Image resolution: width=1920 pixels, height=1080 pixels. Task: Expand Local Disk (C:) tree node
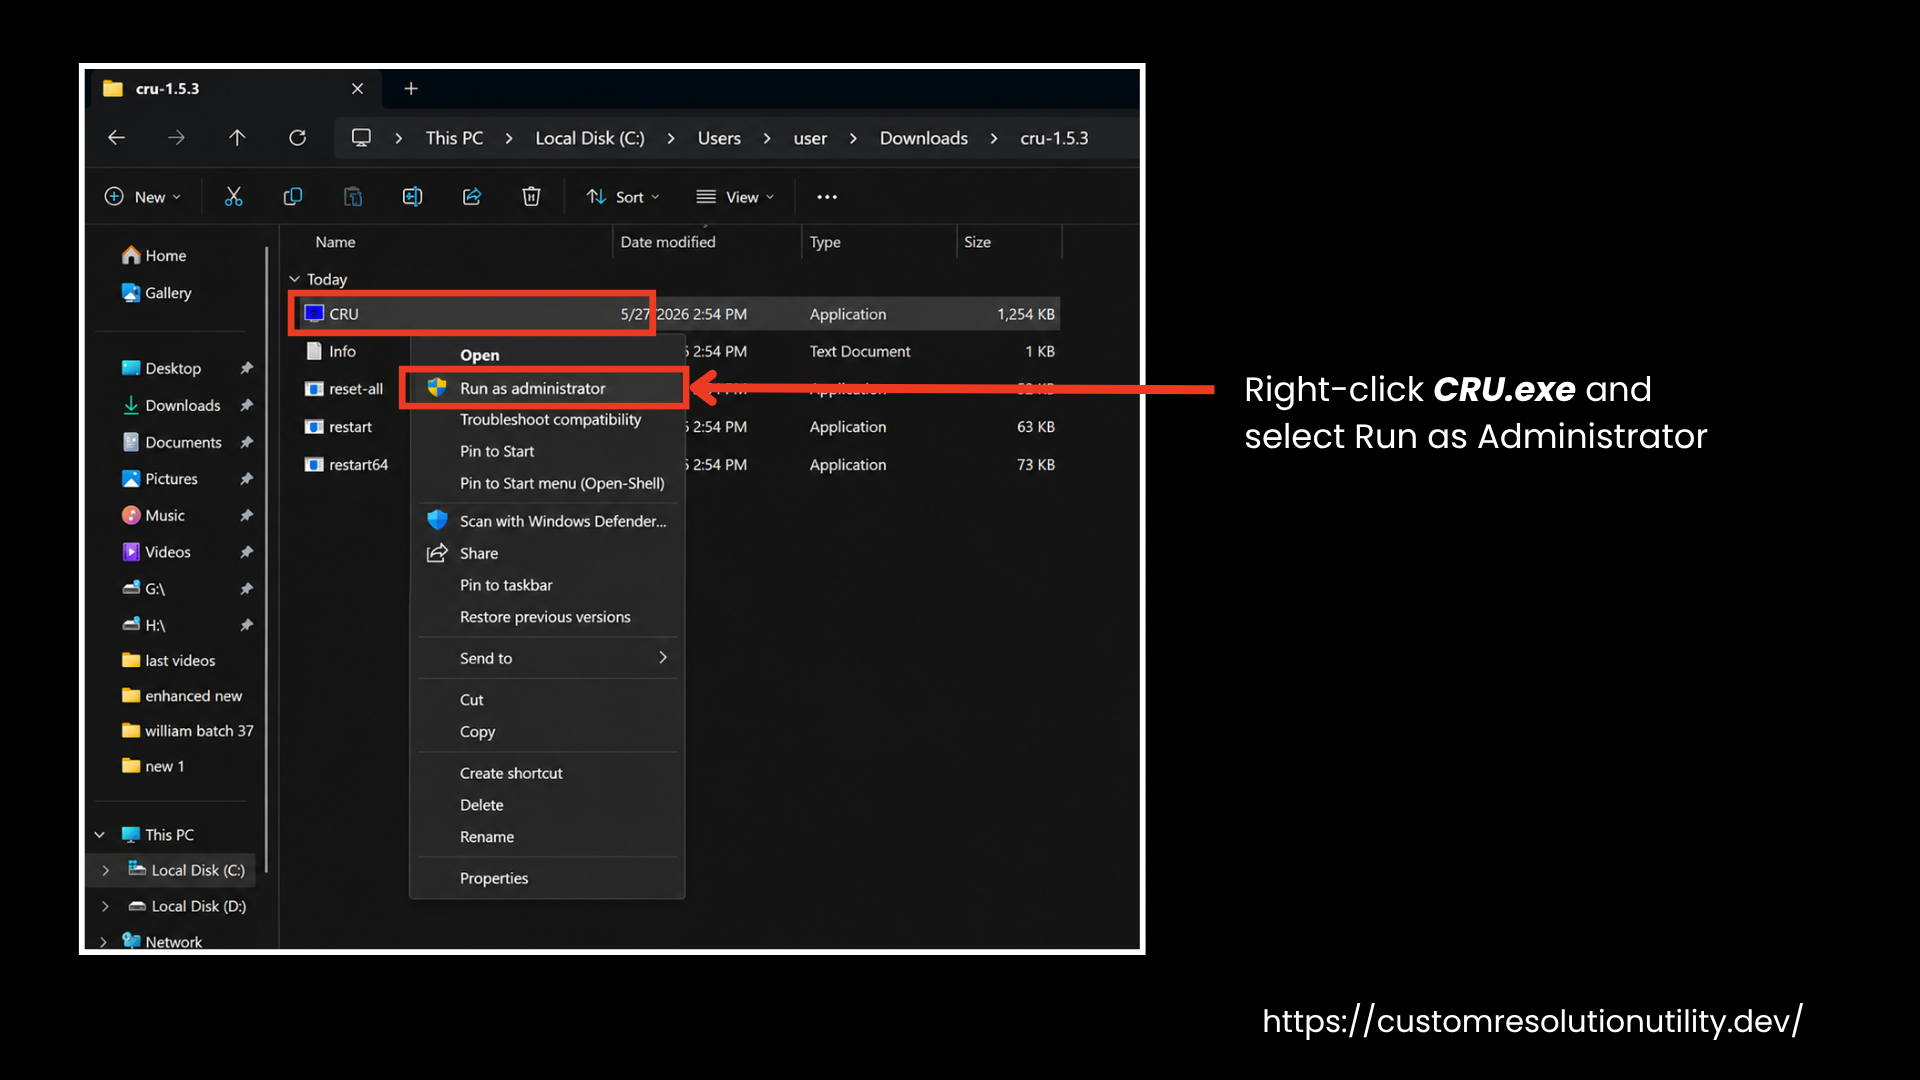[105, 871]
